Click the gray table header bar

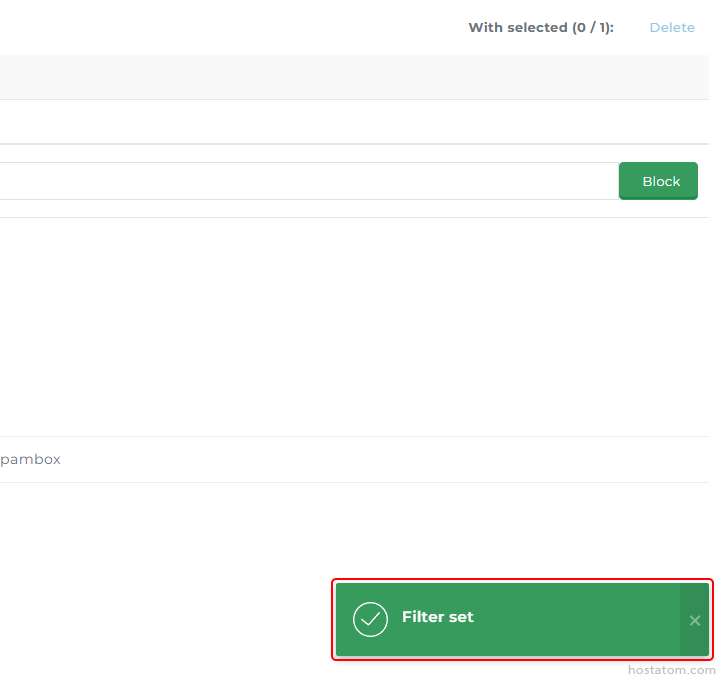click(350, 77)
